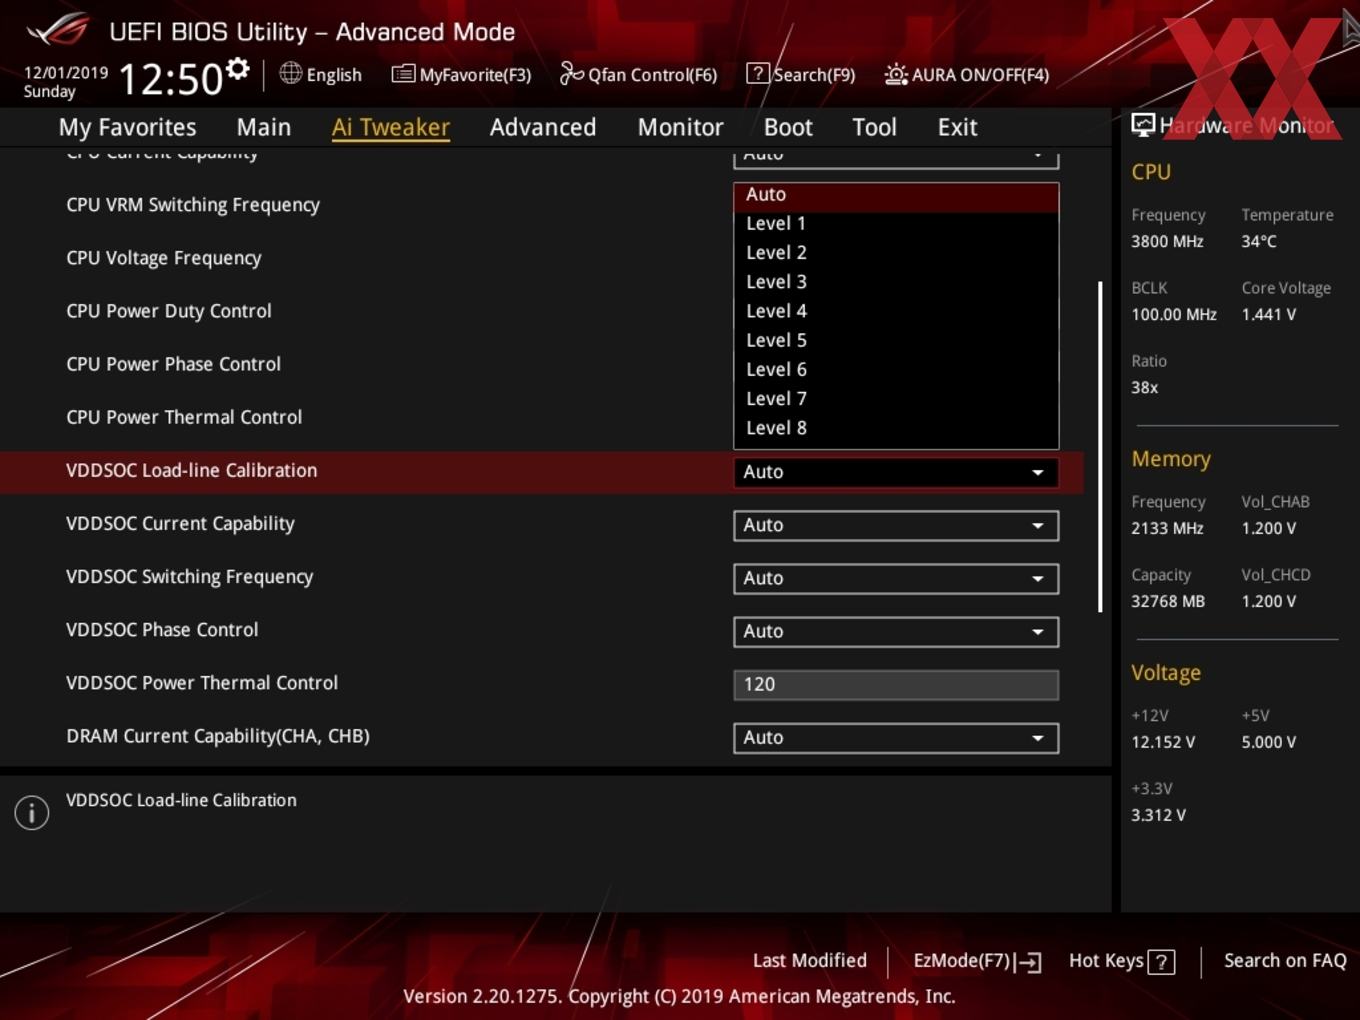The width and height of the screenshot is (1360, 1020).
Task: Select CPU Power Phase Control row
Action: (174, 364)
